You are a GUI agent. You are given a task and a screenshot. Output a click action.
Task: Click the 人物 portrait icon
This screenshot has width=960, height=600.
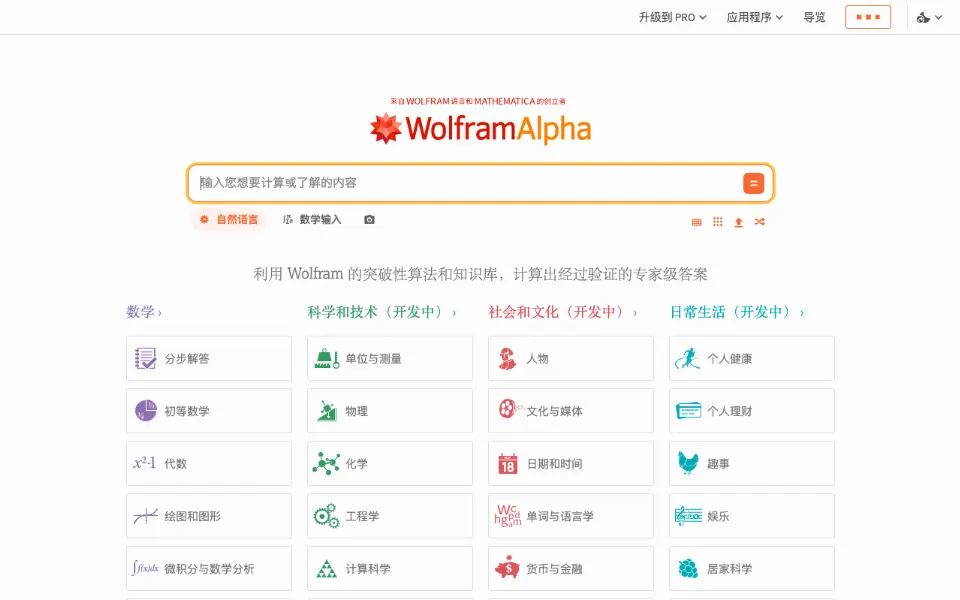pos(507,358)
